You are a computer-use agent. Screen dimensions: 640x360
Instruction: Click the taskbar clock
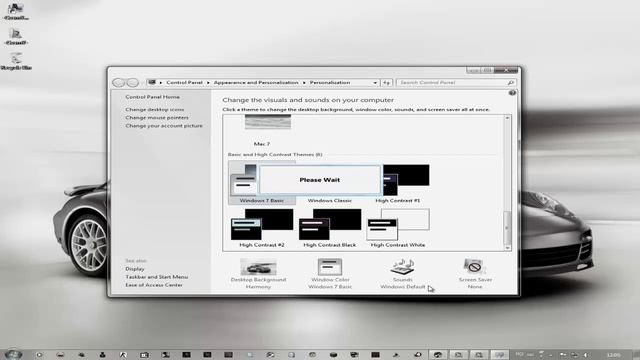pyautogui.click(x=613, y=355)
